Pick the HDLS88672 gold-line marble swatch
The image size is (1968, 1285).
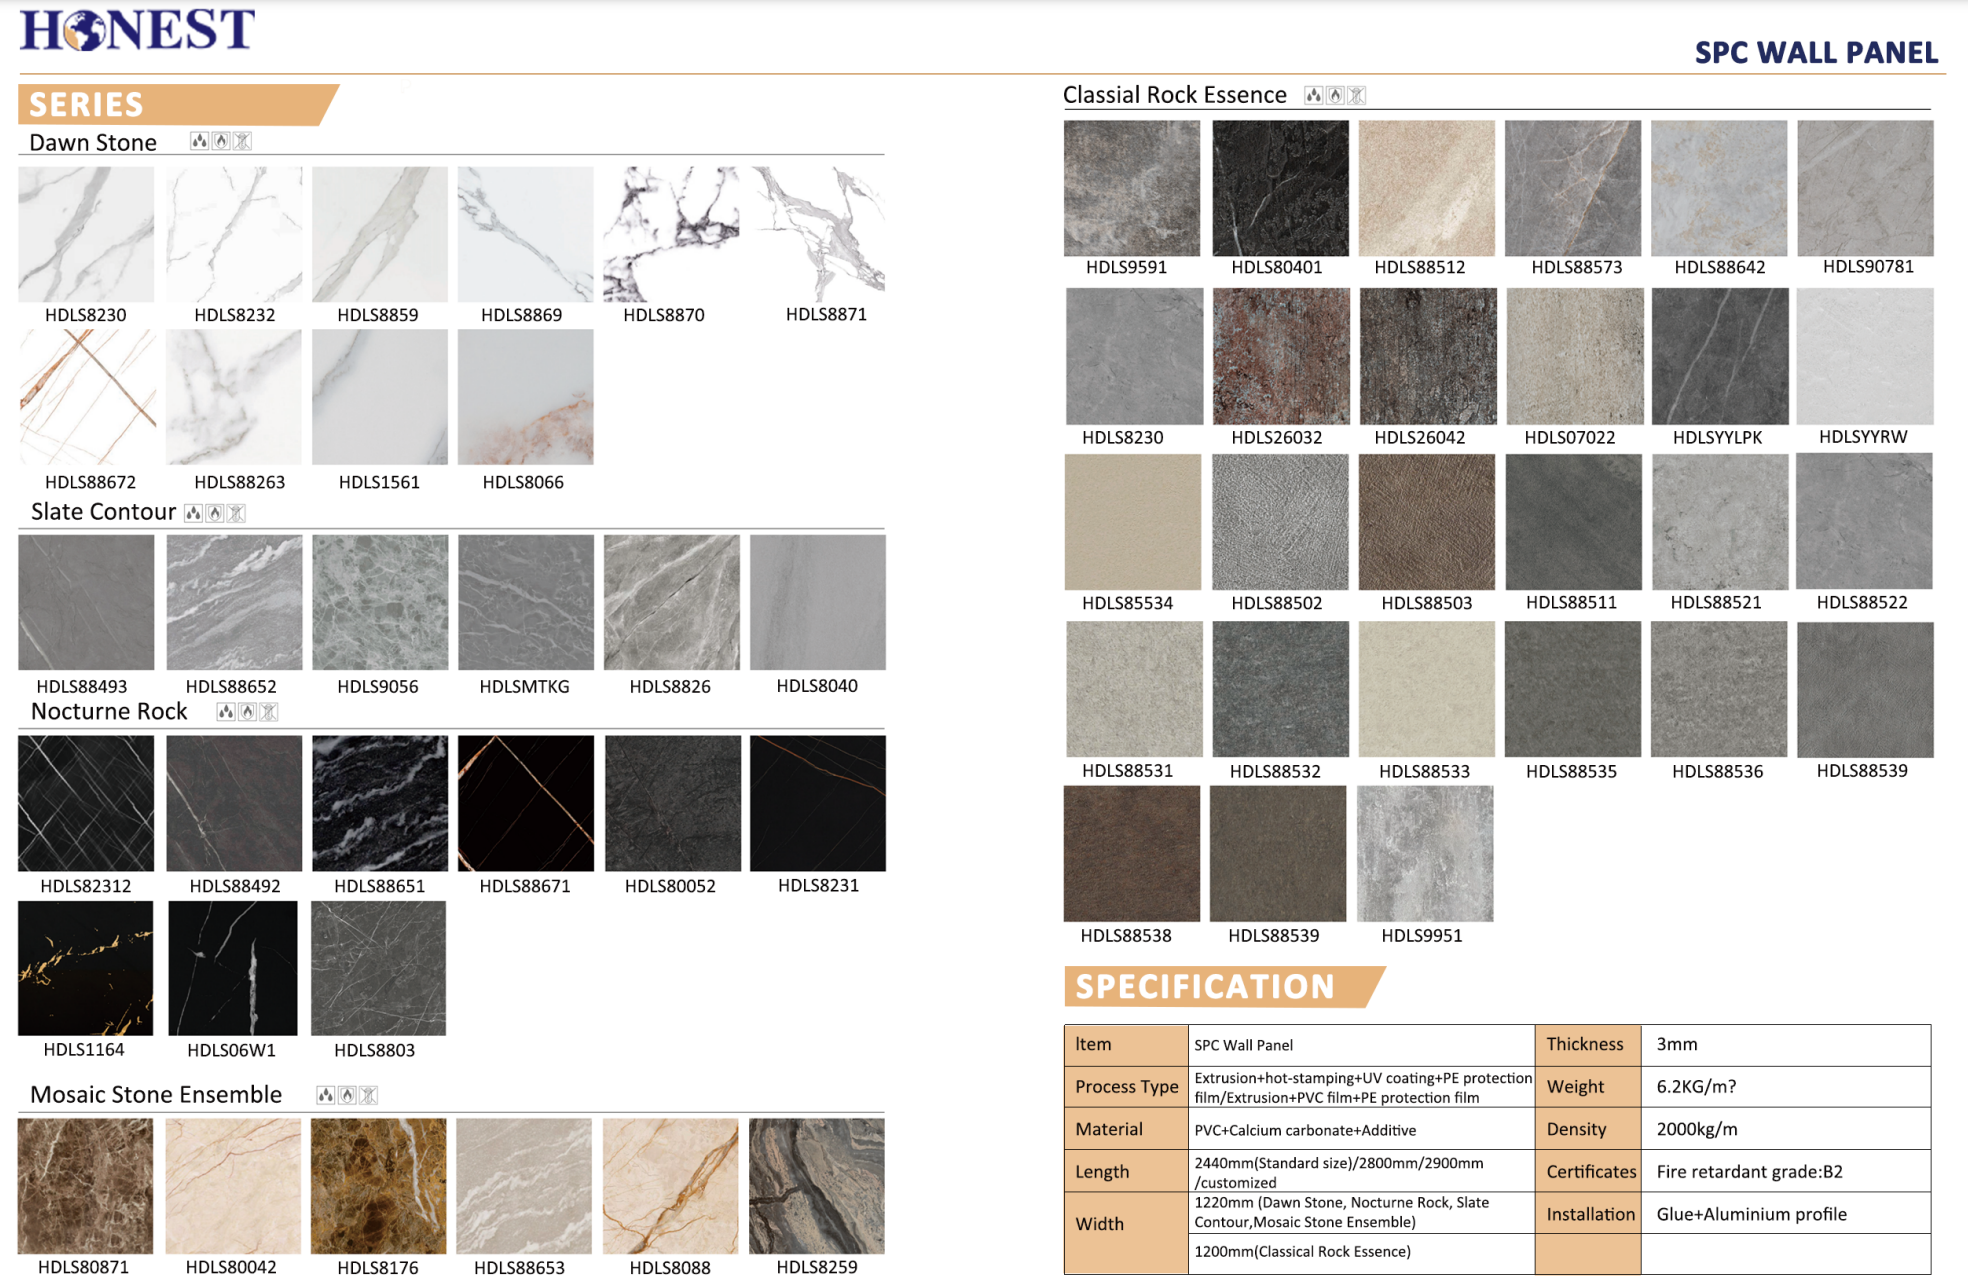(87, 397)
